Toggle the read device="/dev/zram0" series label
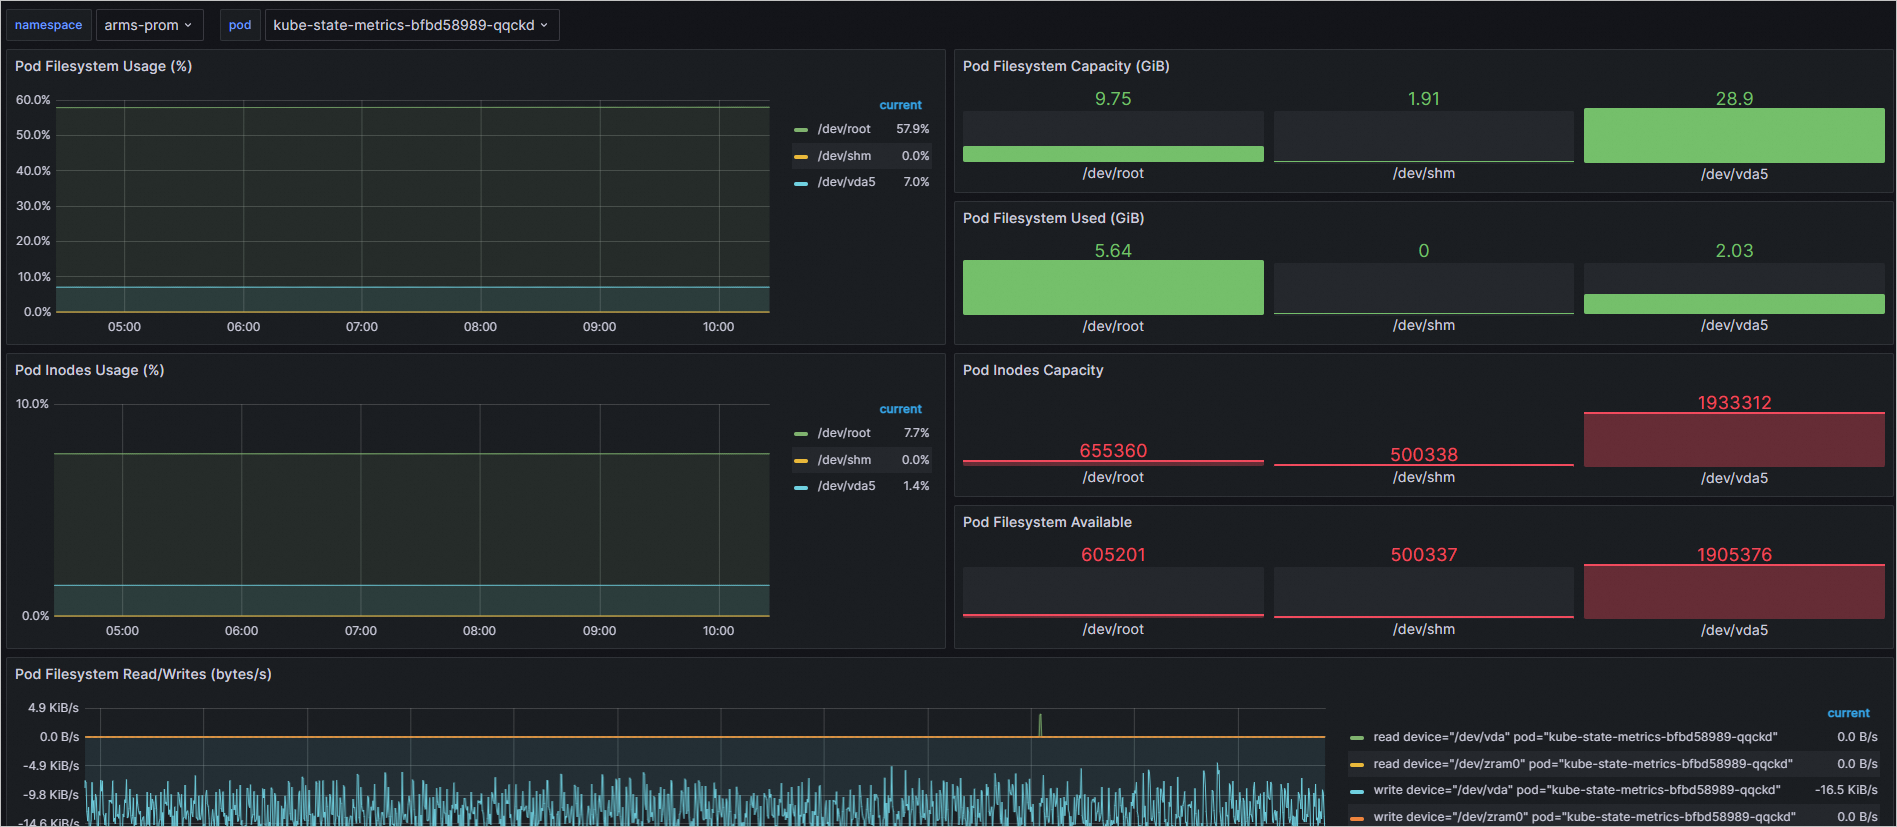 pos(1582,764)
